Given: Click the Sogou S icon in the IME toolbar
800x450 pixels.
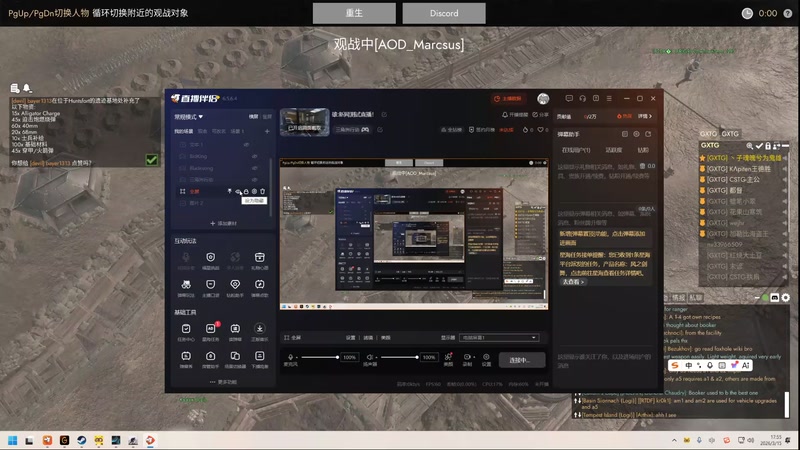Looking at the screenshot, I should tap(674, 365).
